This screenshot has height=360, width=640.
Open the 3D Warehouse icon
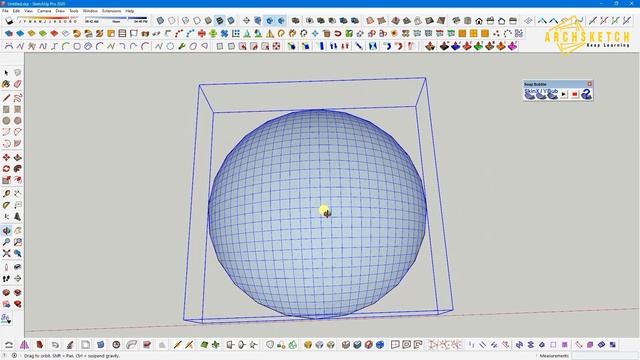coord(6,293)
